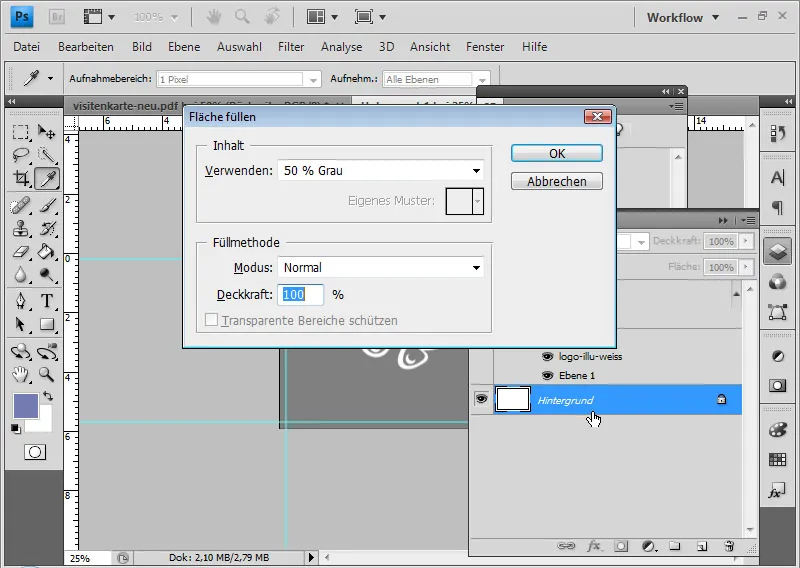800x568 pixels.
Task: Select the Brush tool
Action: tap(47, 205)
